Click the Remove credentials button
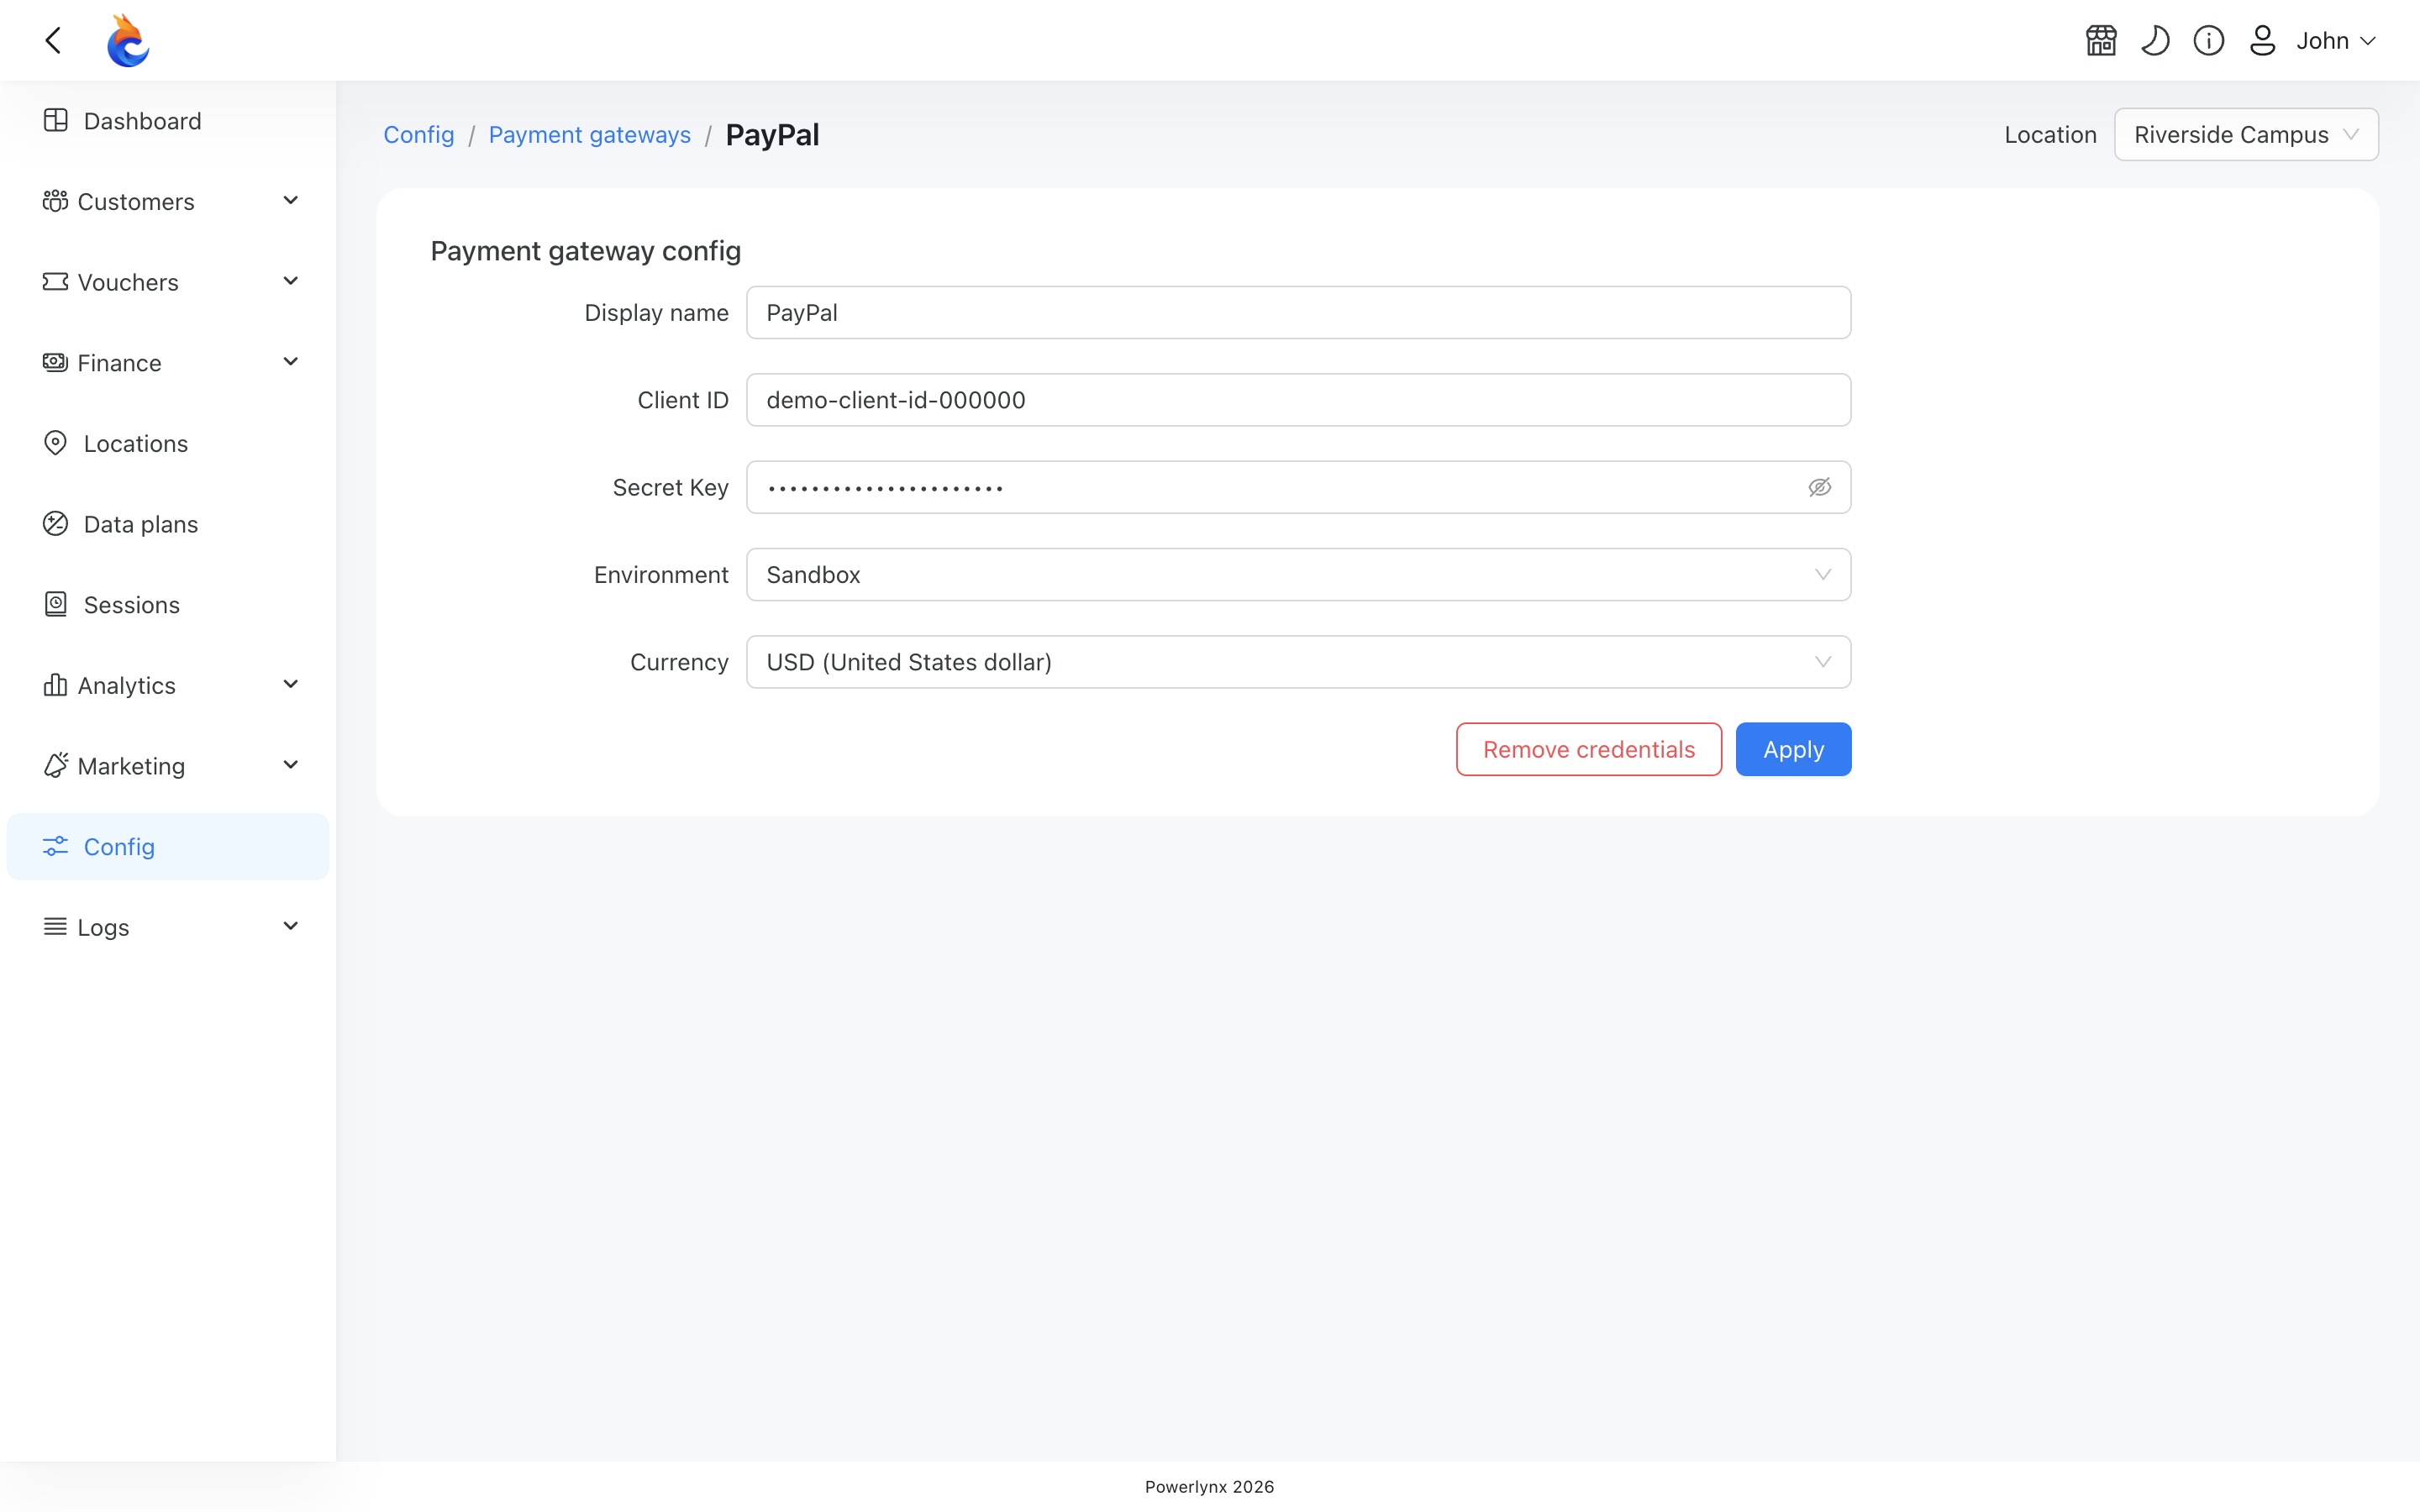Screen dimensions: 2420x1512 1589,749
